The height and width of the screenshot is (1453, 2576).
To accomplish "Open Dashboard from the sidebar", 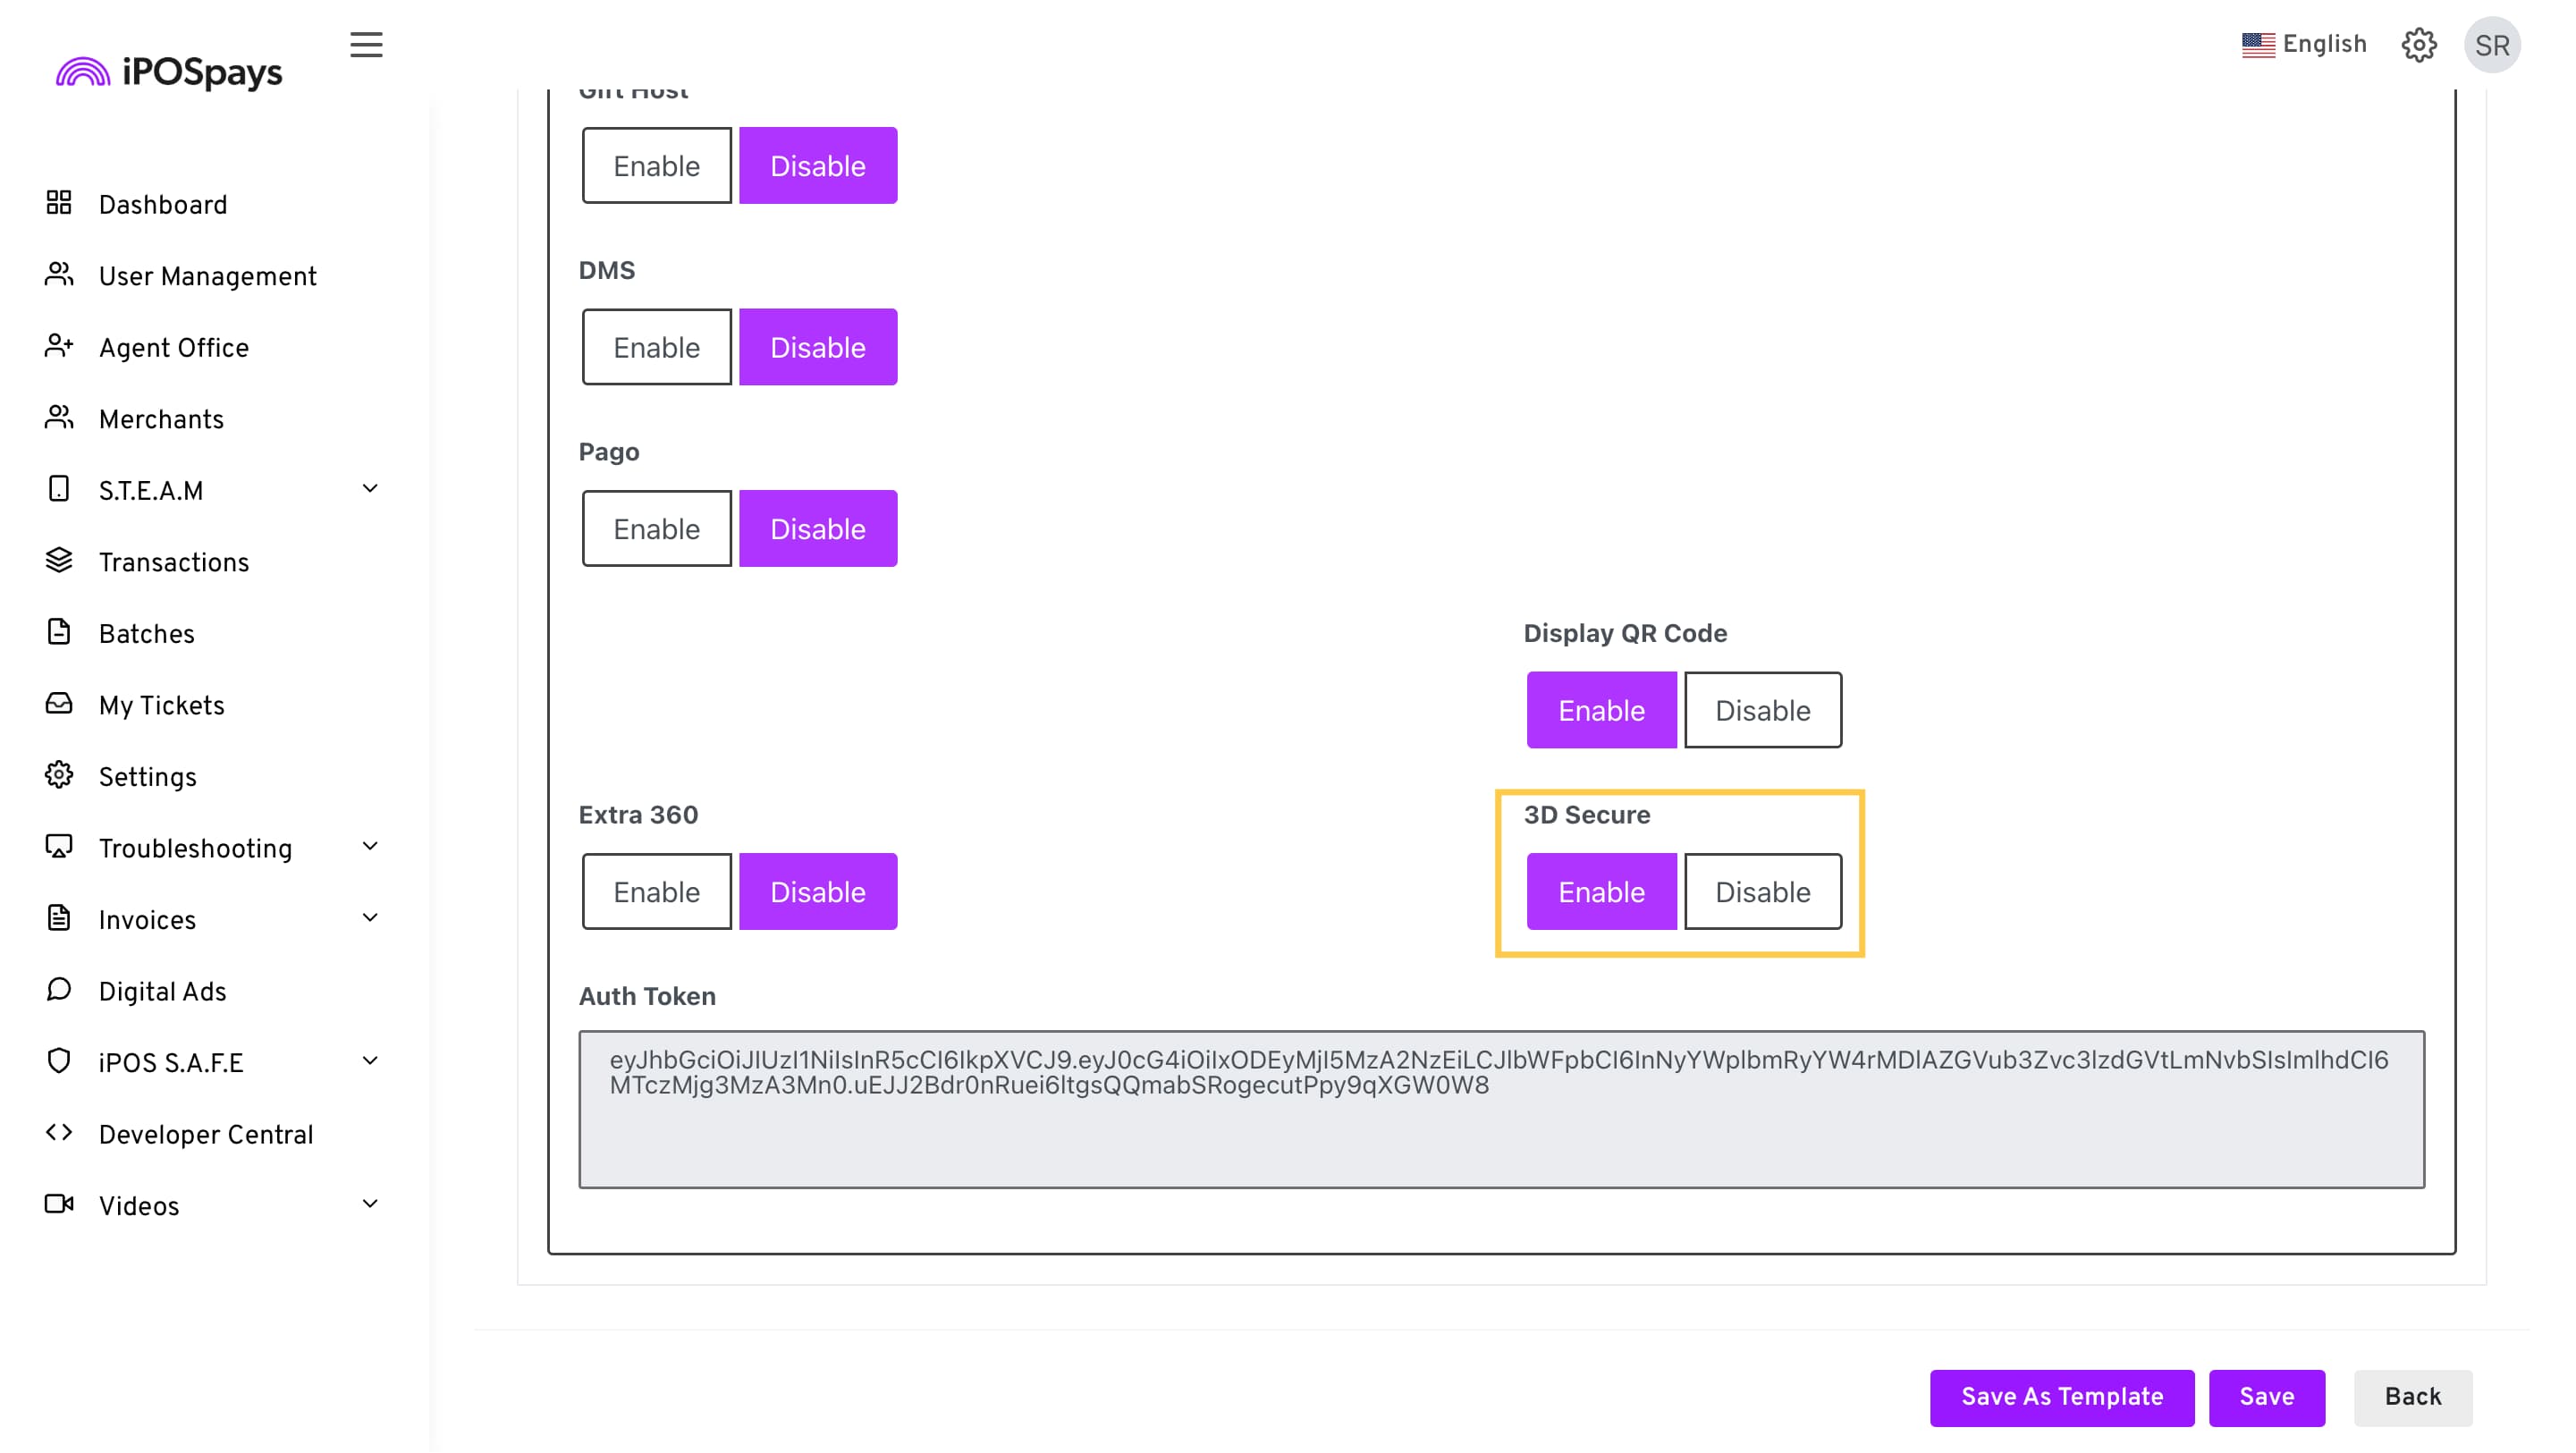I will pos(163,205).
